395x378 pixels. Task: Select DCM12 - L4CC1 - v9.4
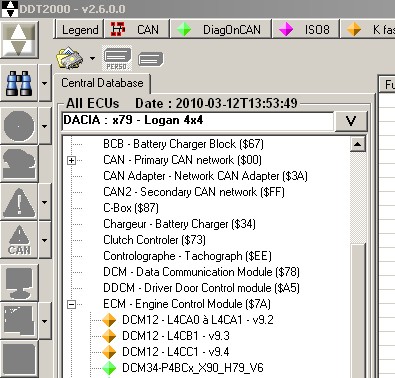(176, 352)
